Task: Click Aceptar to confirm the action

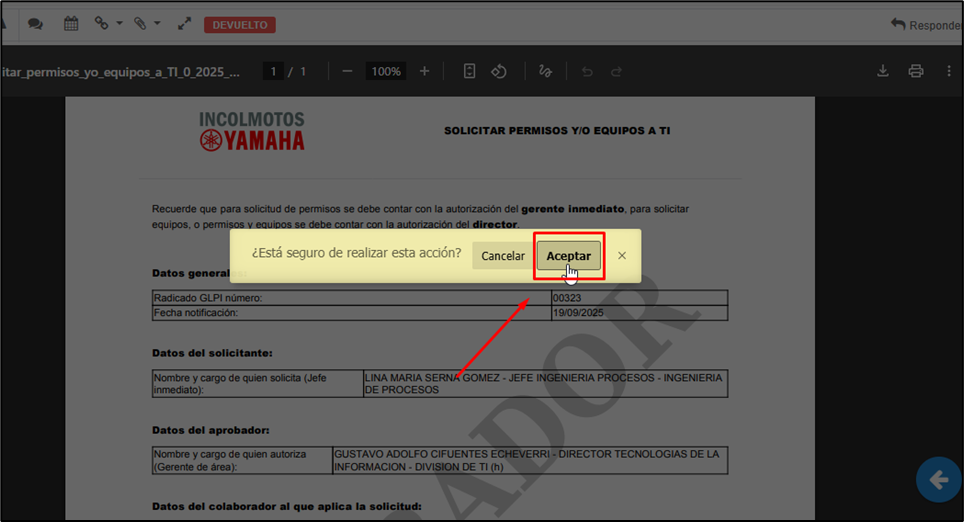Action: 568,256
